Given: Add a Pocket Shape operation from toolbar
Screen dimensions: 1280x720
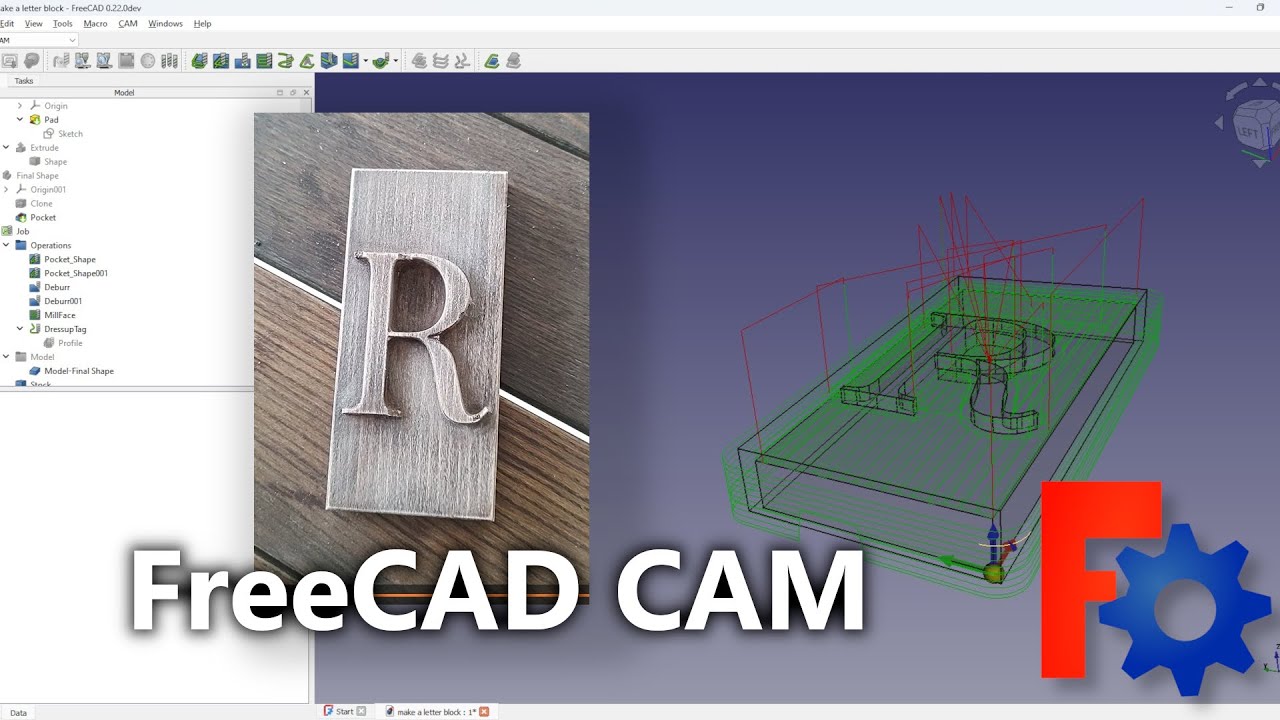Looking at the screenshot, I should [220, 61].
